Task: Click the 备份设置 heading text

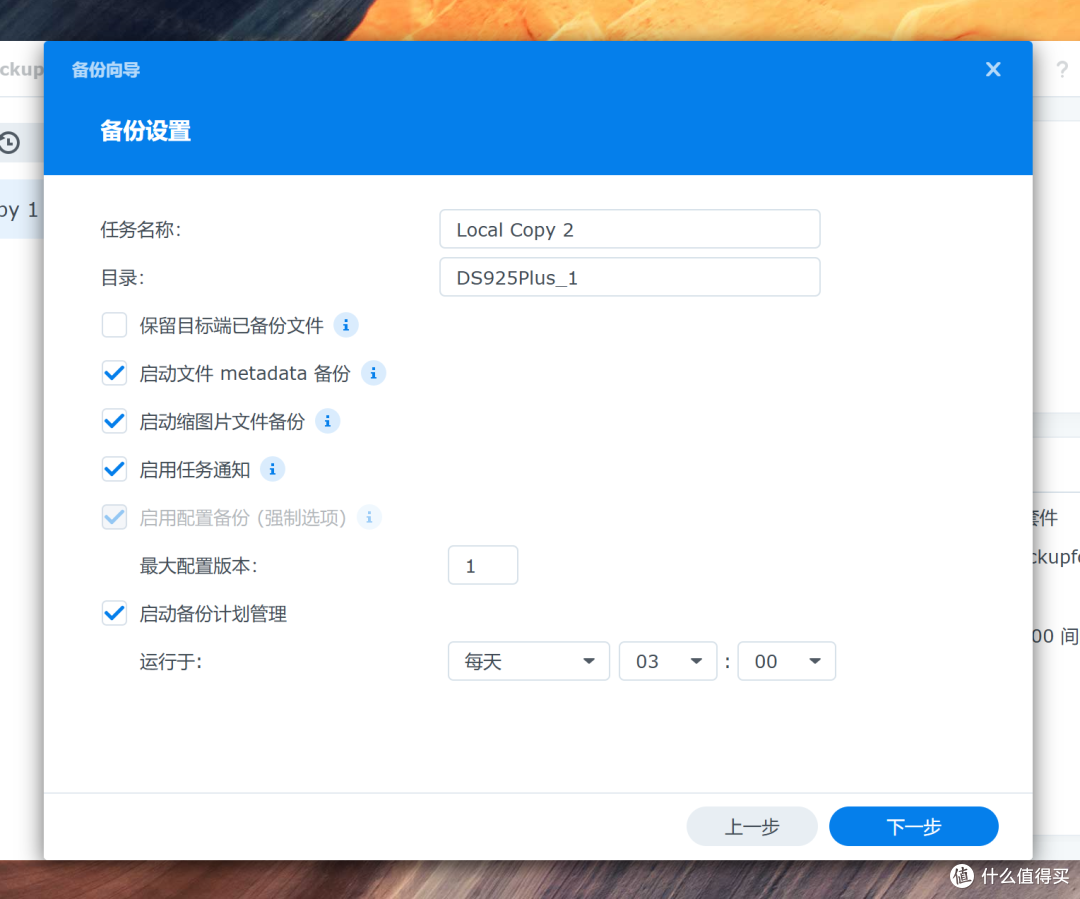Action: [145, 131]
